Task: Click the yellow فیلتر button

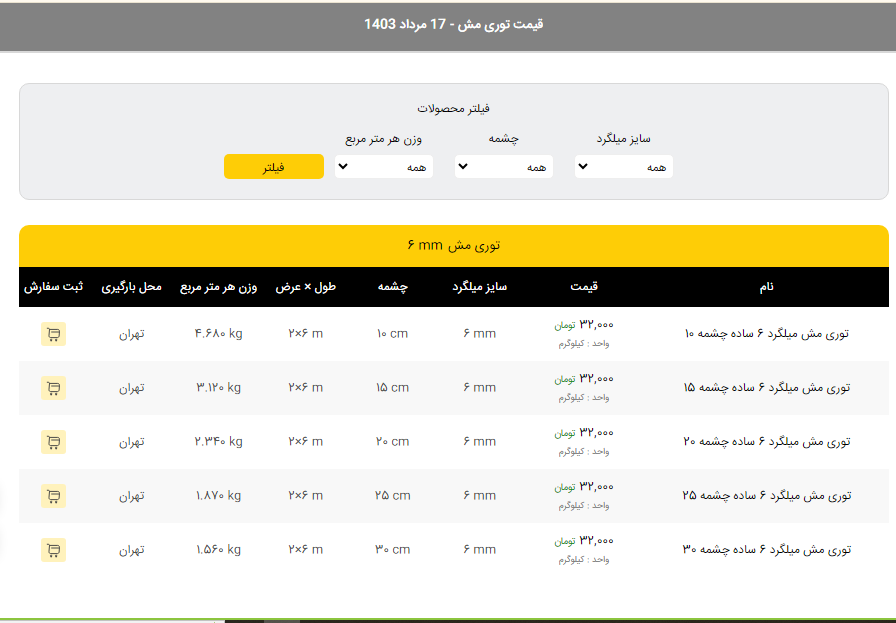Action: [x=273, y=167]
